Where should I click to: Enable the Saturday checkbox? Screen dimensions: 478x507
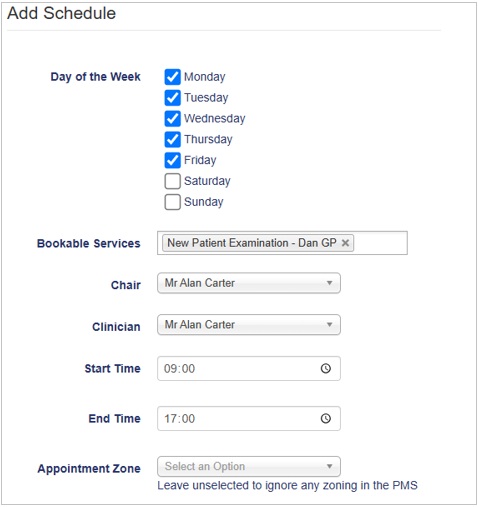tap(172, 181)
